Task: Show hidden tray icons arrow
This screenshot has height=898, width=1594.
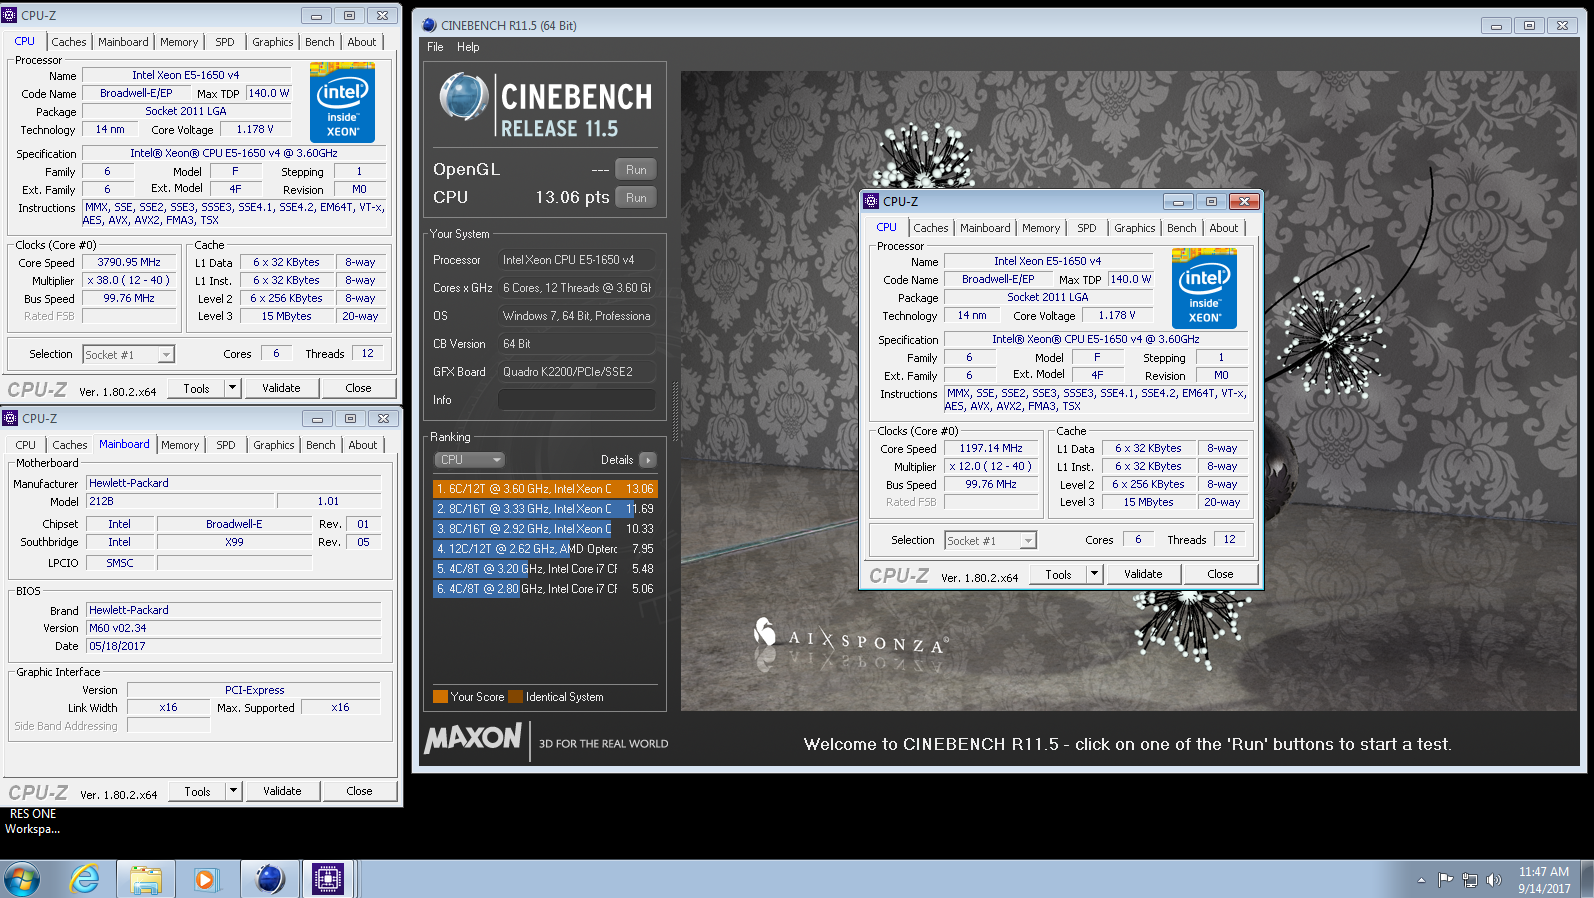Action: tap(1421, 880)
